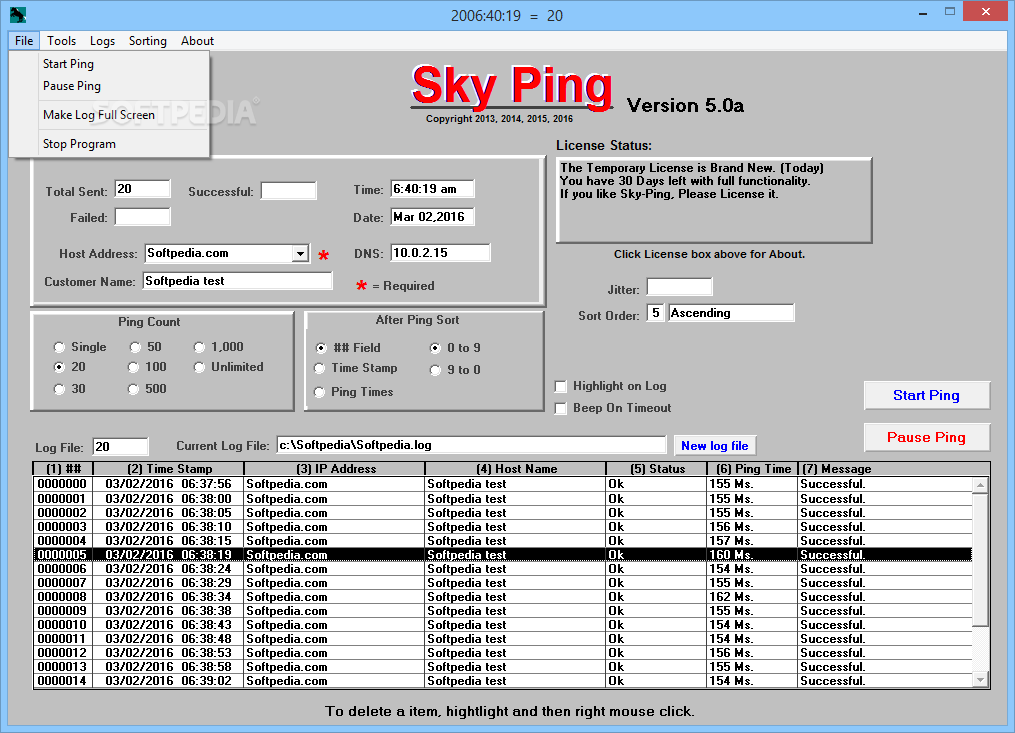Choose Start Ping from File menu
The image size is (1015, 733).
[69, 63]
